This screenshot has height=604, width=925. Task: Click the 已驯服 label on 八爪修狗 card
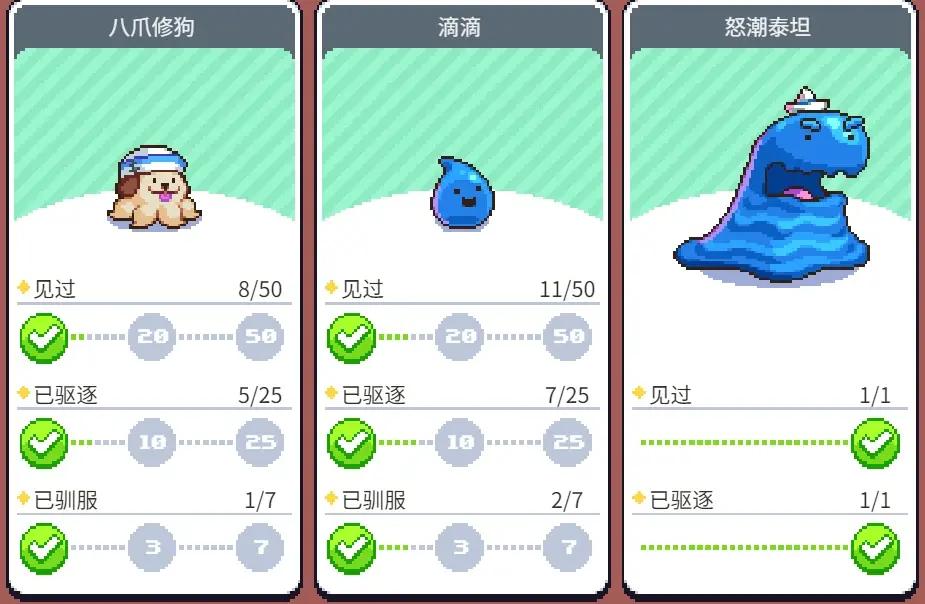(x=65, y=501)
